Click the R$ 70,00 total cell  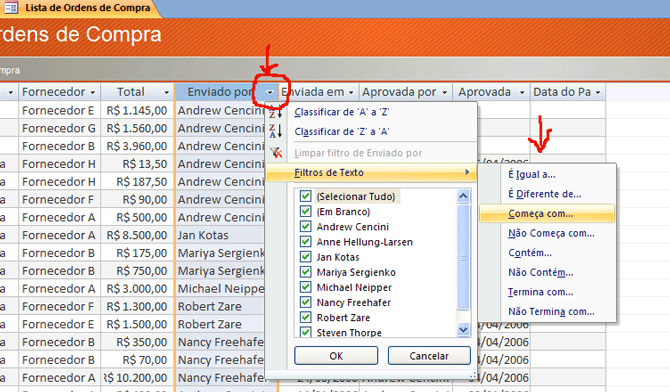coord(137,360)
